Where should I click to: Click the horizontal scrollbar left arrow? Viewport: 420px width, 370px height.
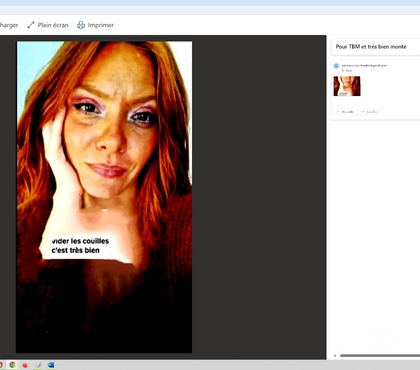[335, 356]
